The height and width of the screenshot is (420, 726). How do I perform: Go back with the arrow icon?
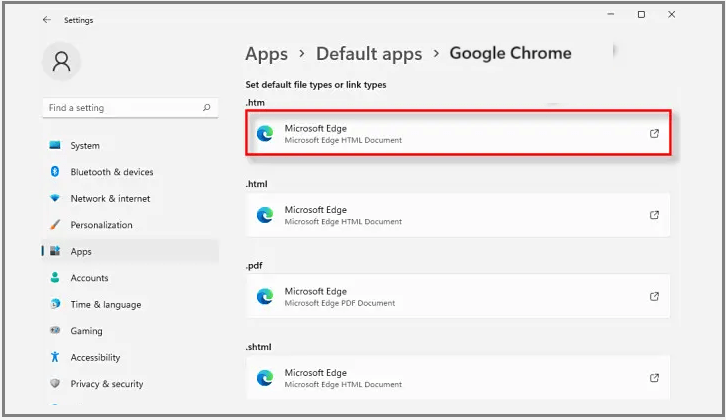(47, 19)
